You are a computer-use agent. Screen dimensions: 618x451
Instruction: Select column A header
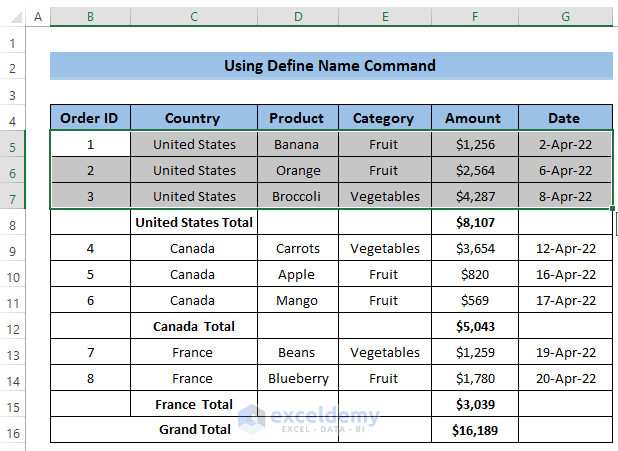tap(38, 18)
